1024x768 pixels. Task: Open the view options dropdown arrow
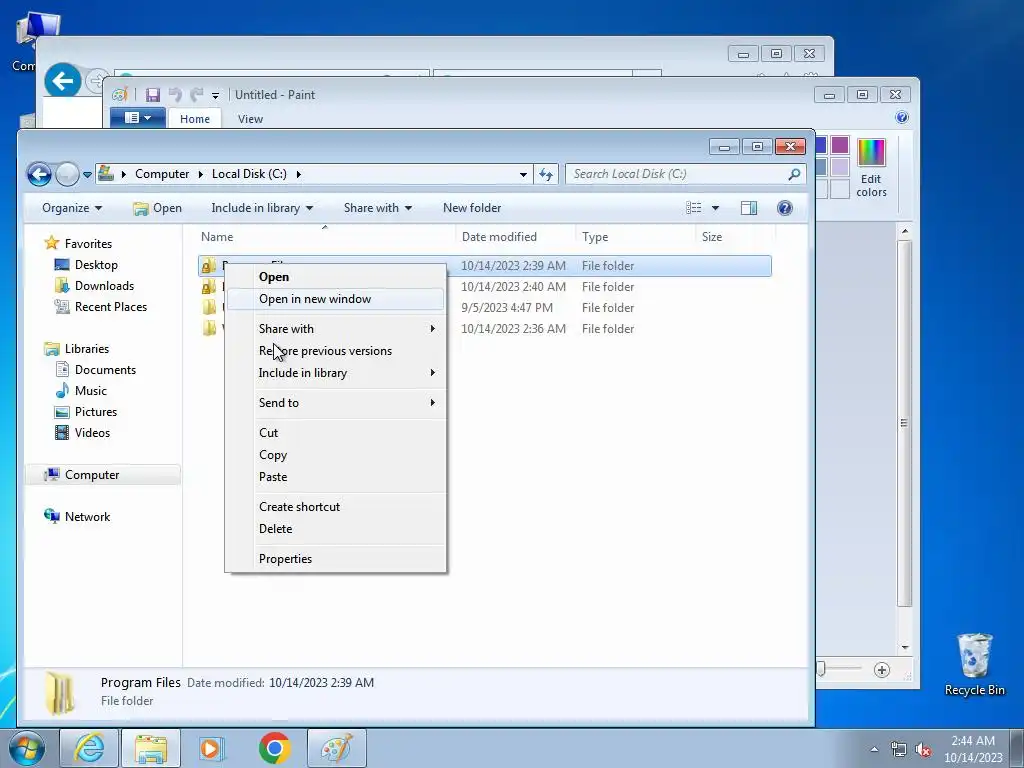click(x=715, y=208)
